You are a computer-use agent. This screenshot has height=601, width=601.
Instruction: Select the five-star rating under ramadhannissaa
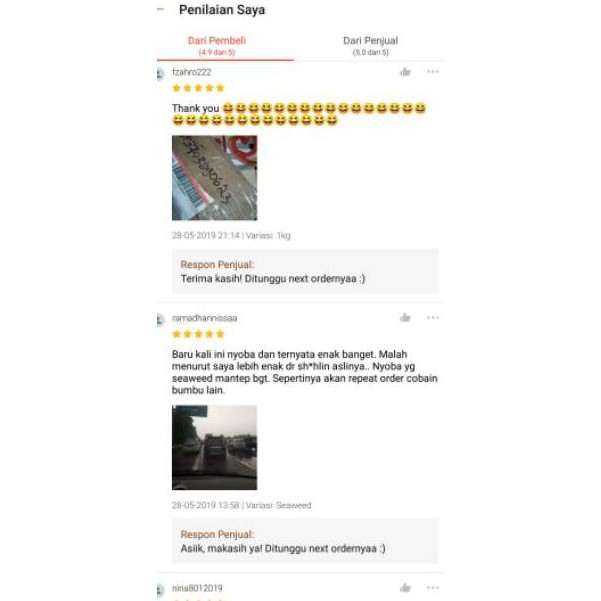click(198, 334)
